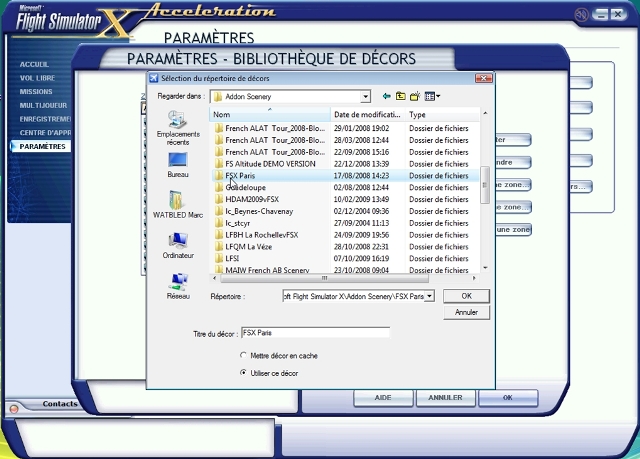This screenshot has height=459, width=640.
Task: Close the directory selection dialog
Action: [x=484, y=78]
